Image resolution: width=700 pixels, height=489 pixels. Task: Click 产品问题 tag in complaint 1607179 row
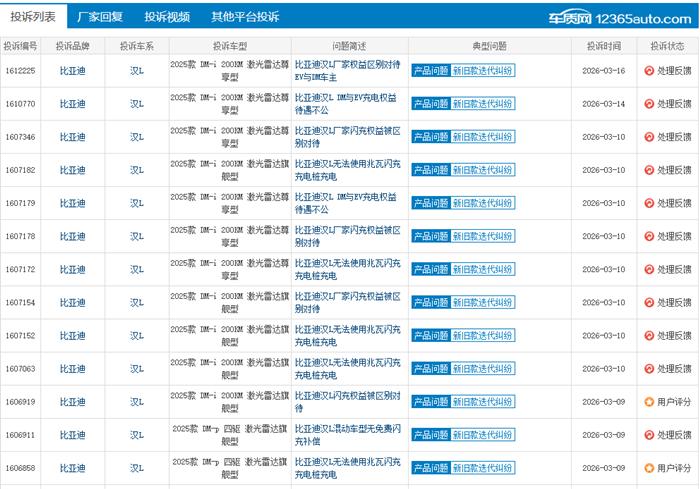(x=430, y=203)
